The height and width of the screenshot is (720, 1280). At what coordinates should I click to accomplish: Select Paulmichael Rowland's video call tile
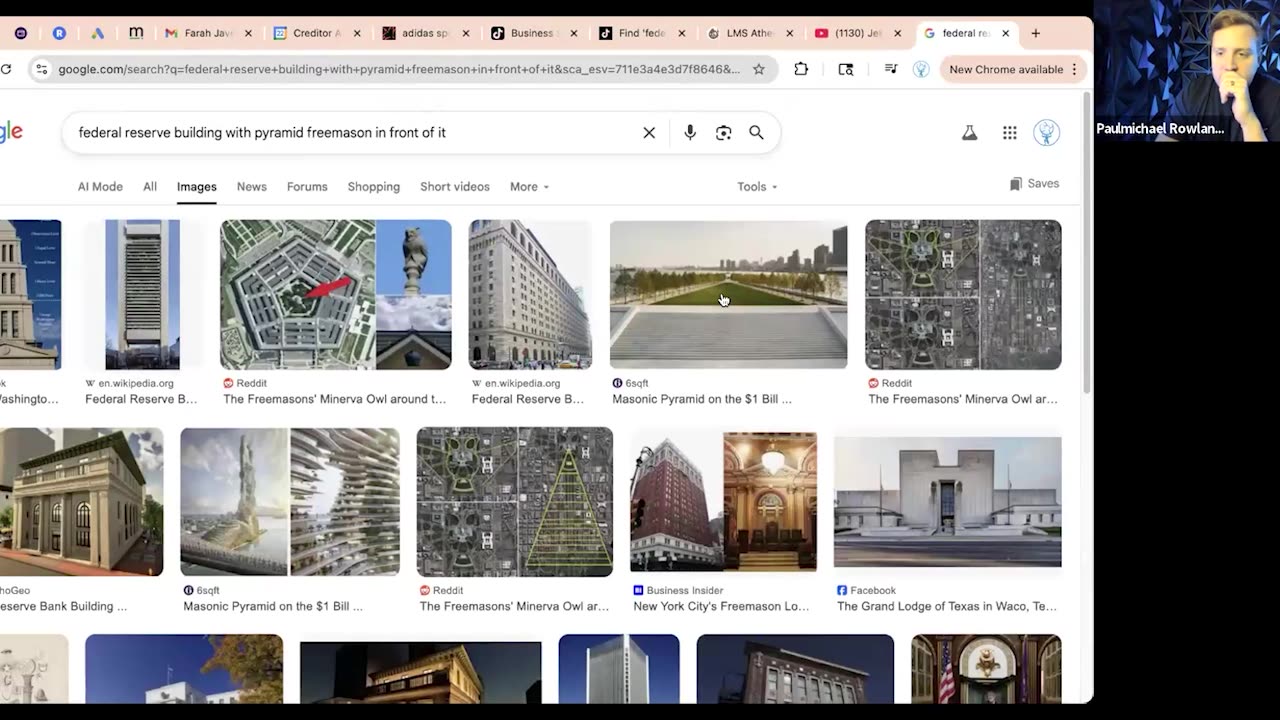1186,70
